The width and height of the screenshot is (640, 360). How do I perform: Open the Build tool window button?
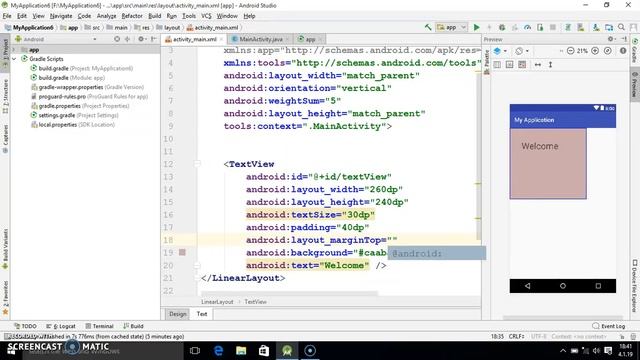[x=133, y=326]
